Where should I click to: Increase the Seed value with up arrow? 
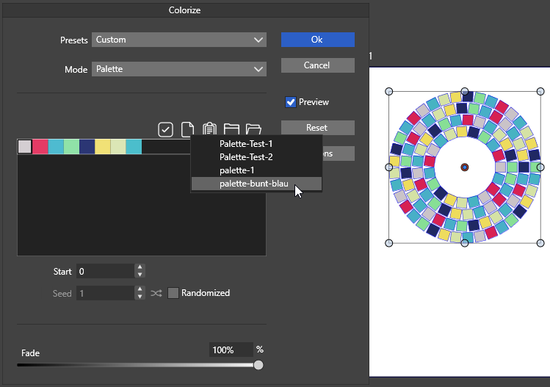(140, 289)
